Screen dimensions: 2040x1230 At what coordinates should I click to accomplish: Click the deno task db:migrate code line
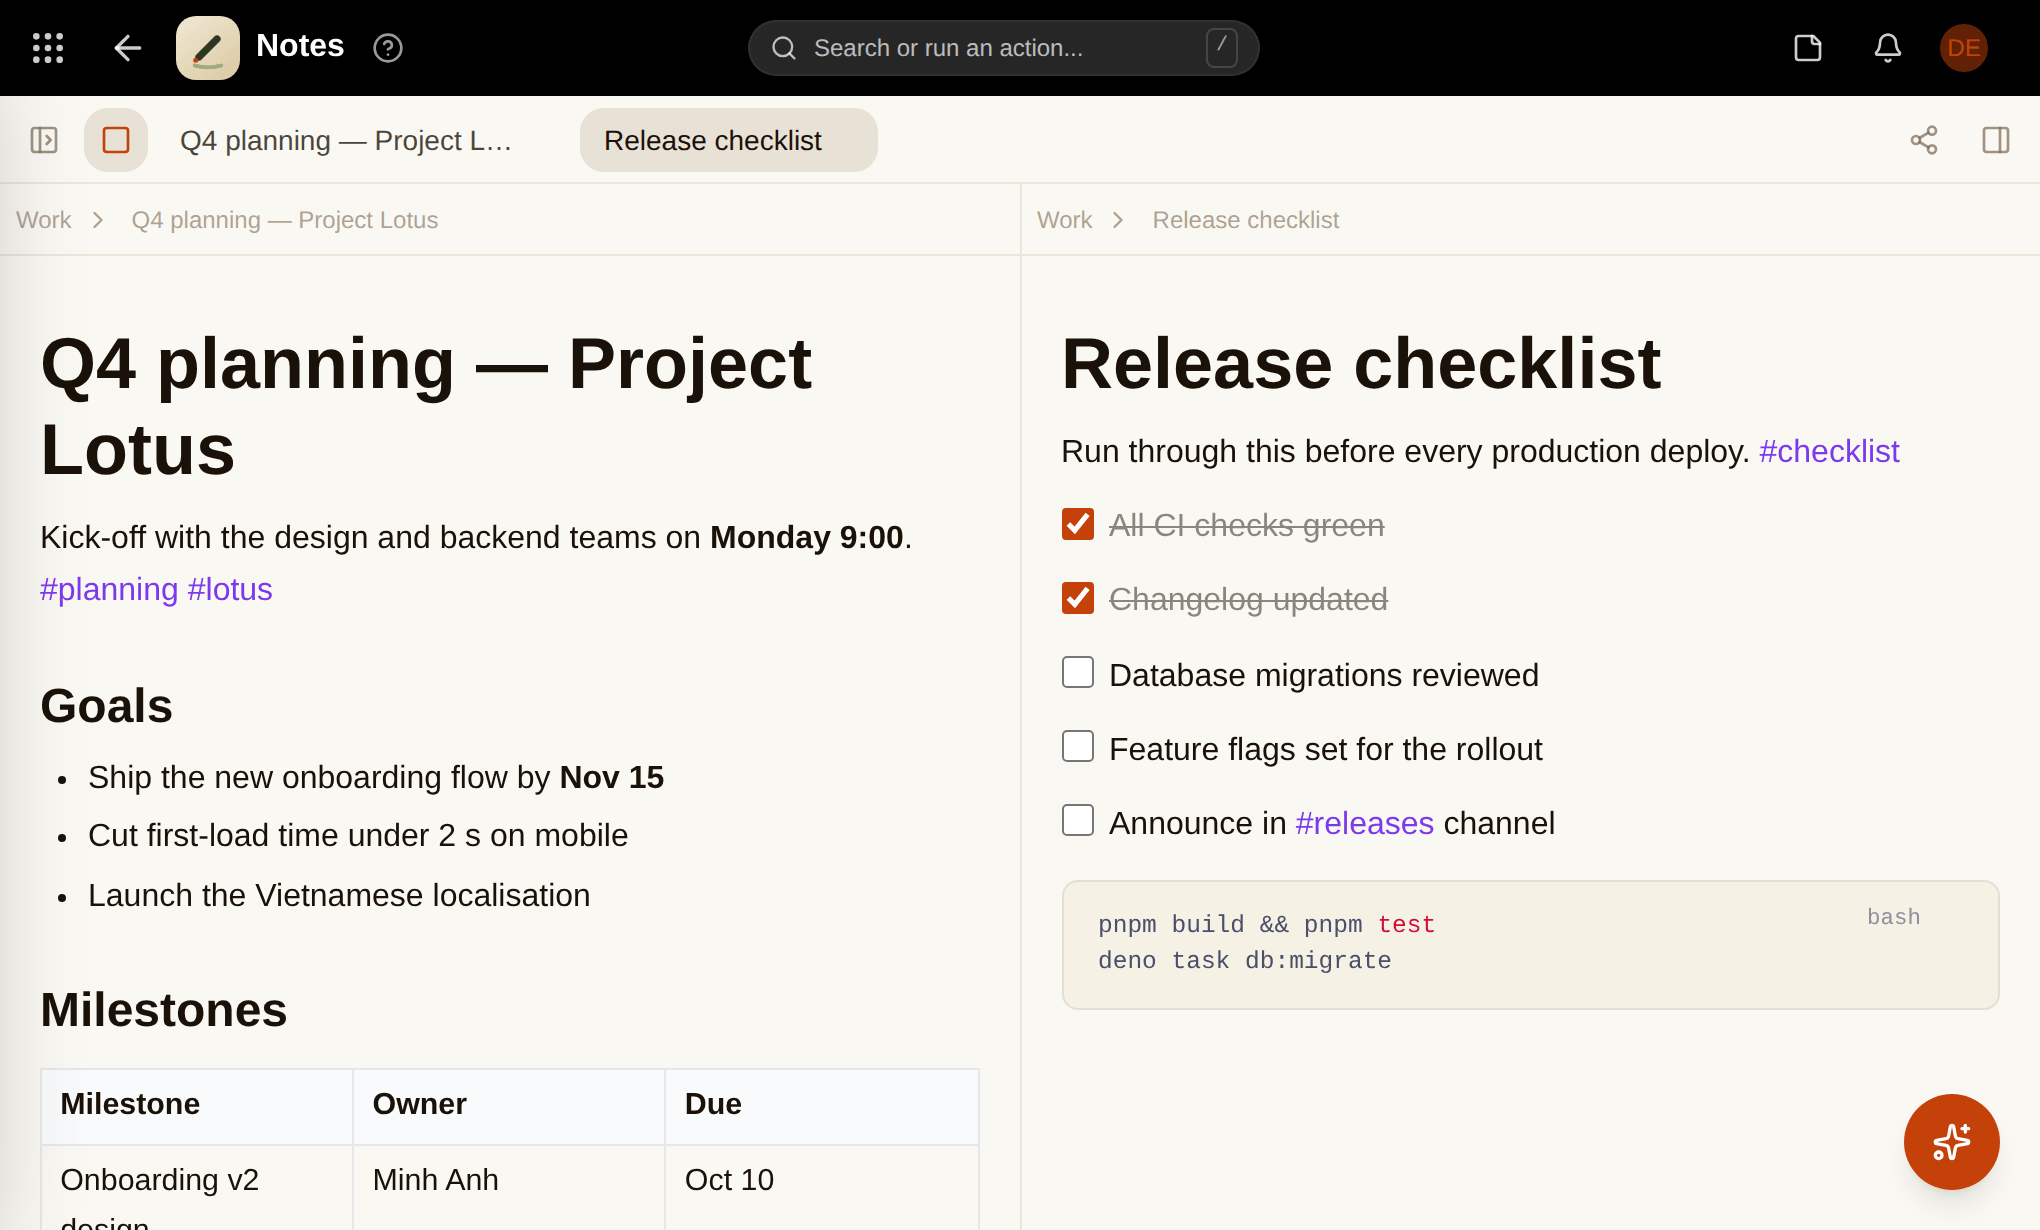[1245, 961]
